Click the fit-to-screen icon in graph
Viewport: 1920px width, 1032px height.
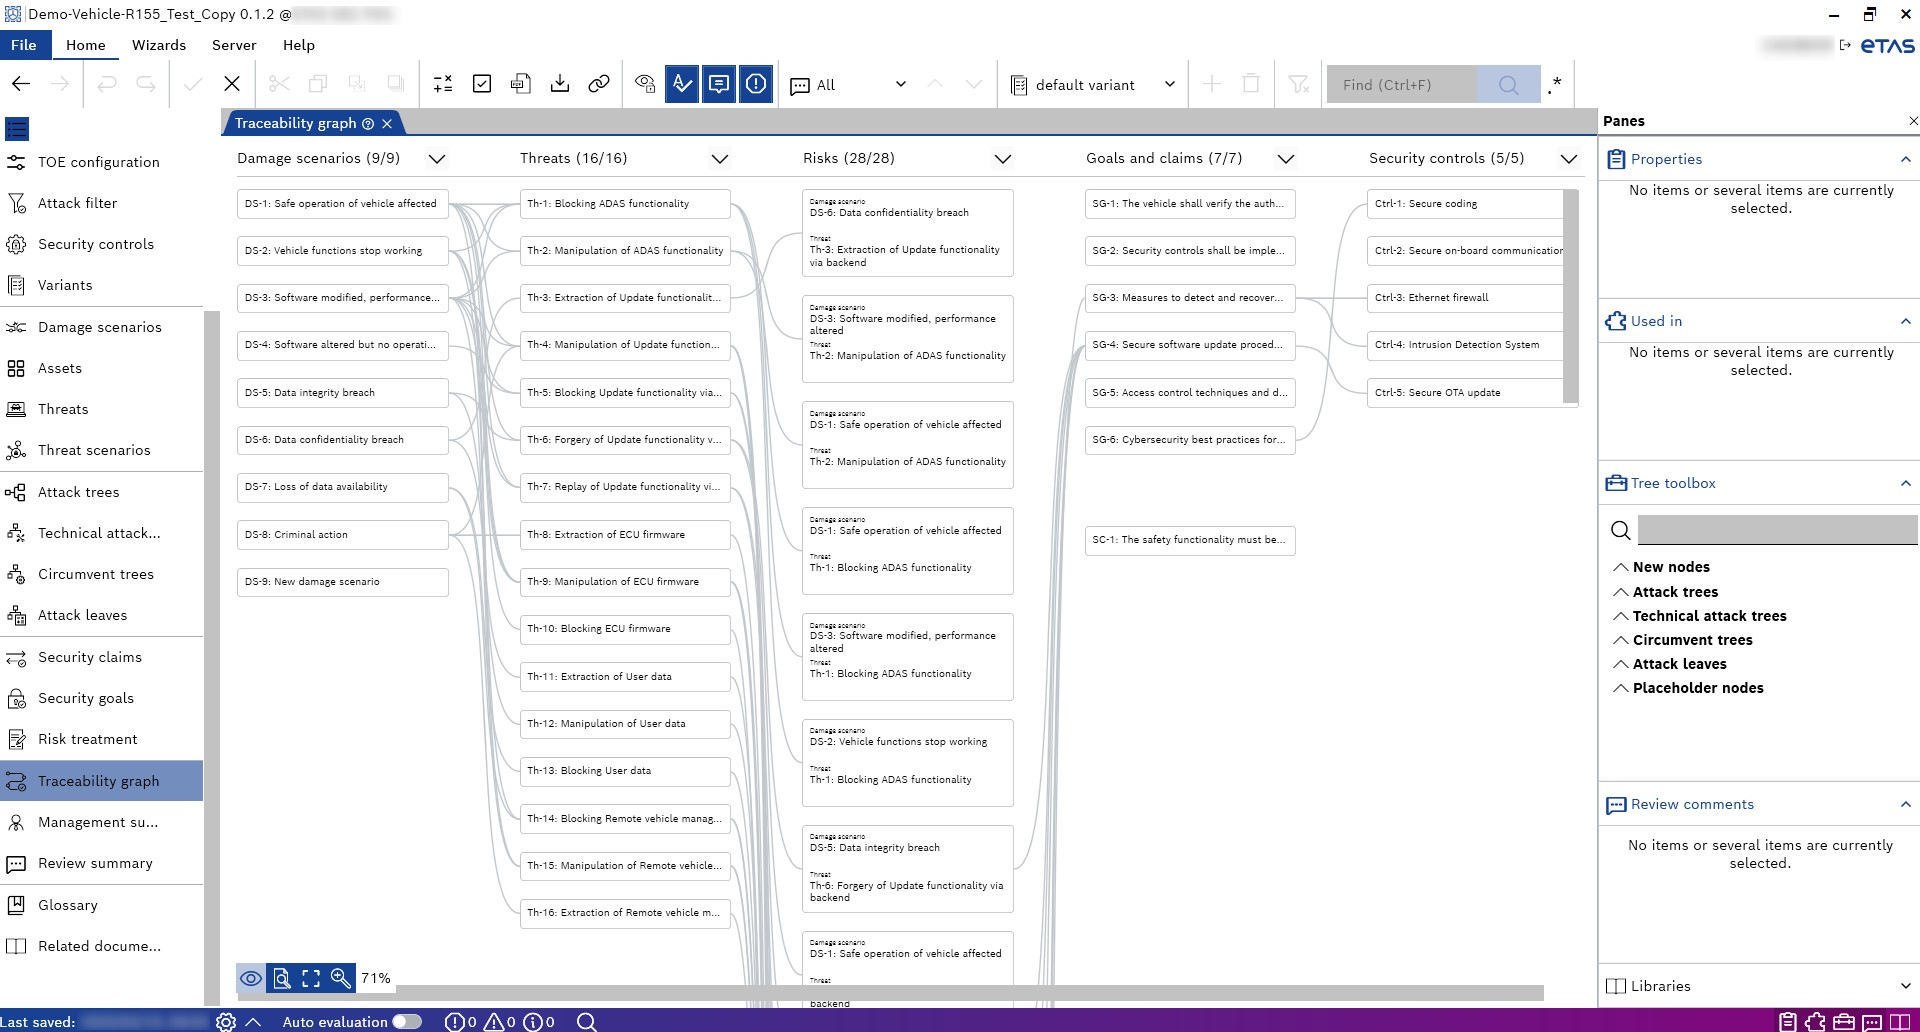pyautogui.click(x=311, y=978)
